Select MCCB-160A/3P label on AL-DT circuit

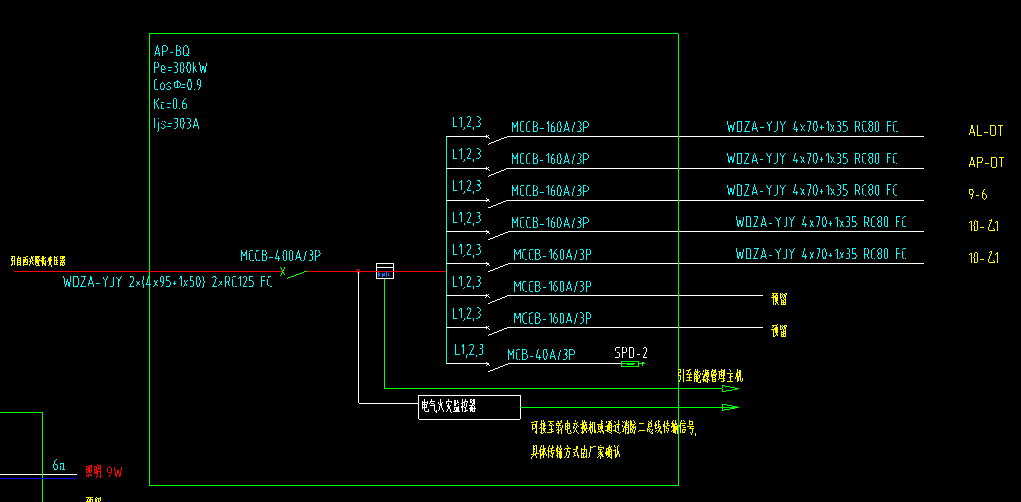coord(550,127)
